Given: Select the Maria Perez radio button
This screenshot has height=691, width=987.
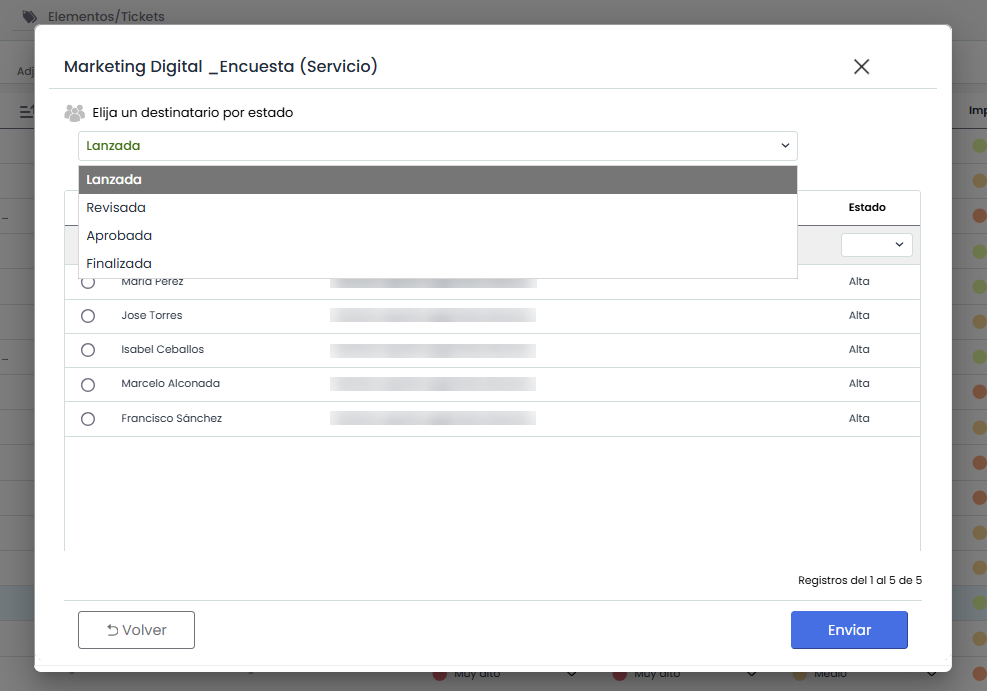Looking at the screenshot, I should (x=88, y=283).
